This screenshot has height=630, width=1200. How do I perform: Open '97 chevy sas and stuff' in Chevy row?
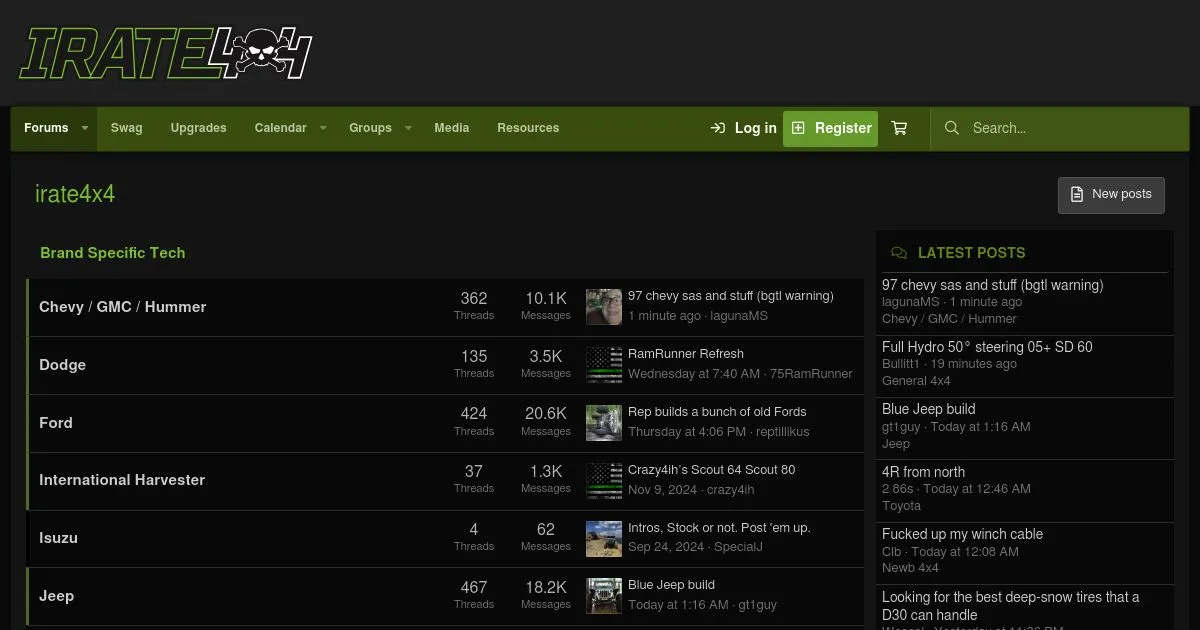730,296
